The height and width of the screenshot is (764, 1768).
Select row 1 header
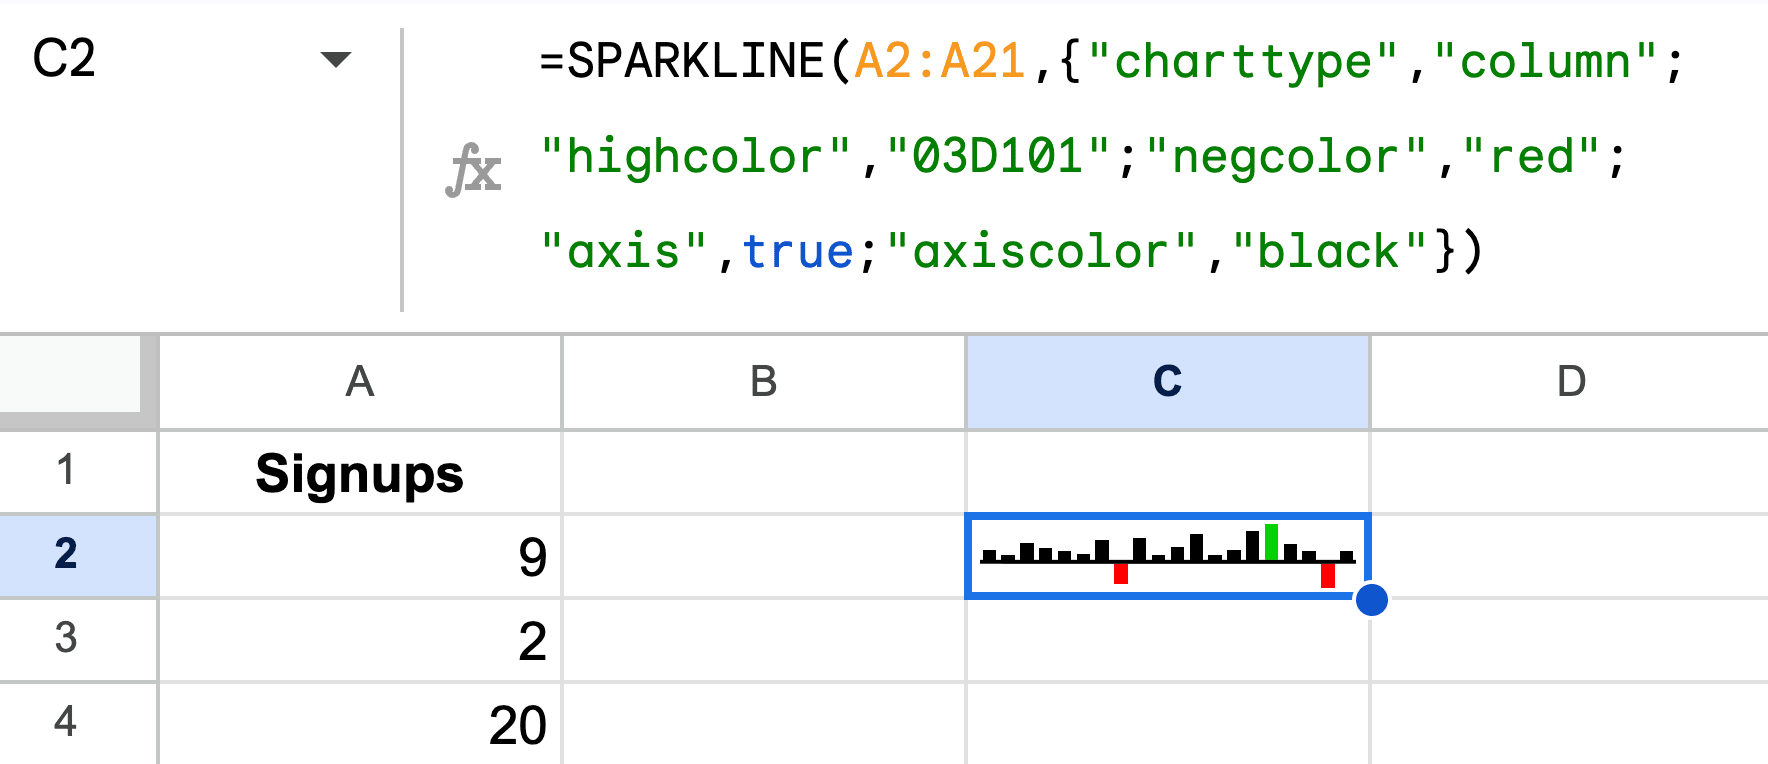(66, 471)
